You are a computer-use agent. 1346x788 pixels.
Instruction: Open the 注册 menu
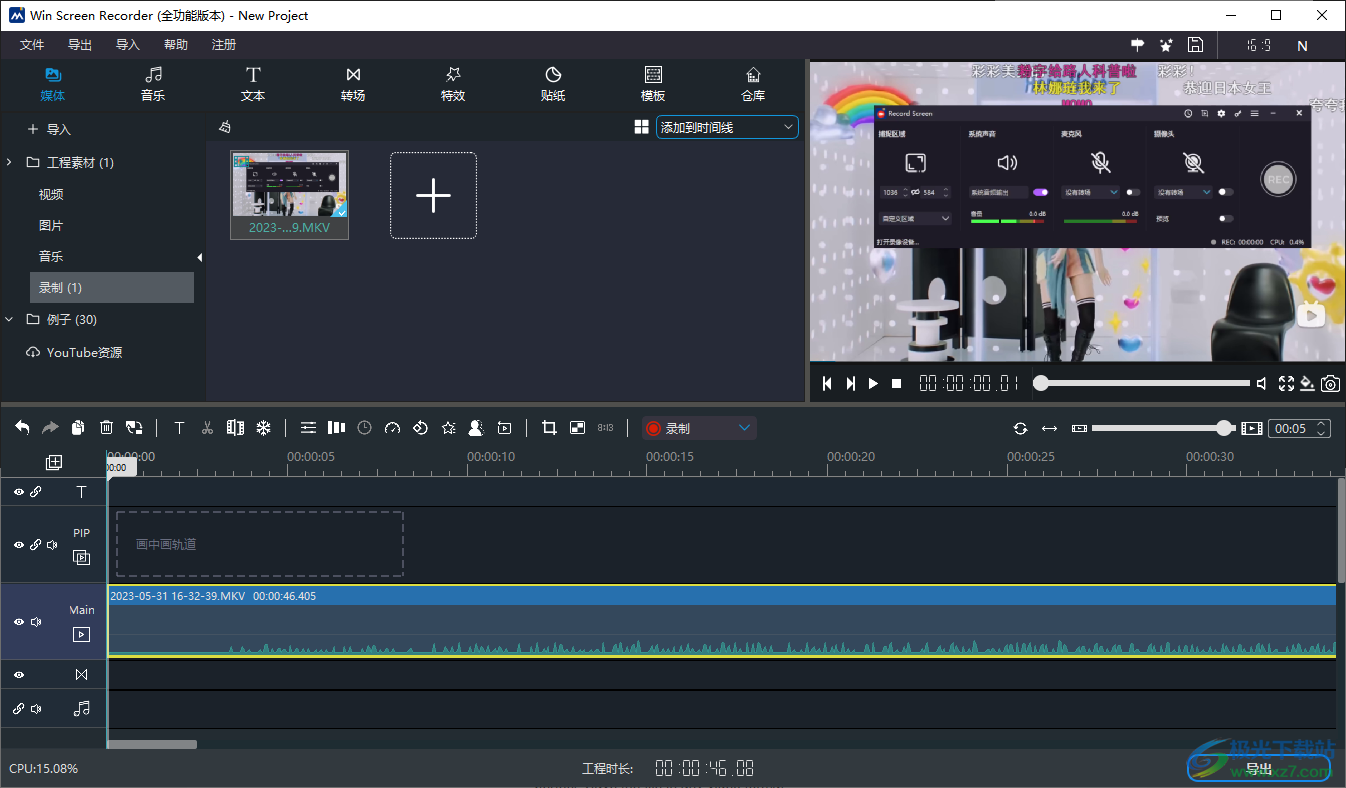(x=224, y=45)
